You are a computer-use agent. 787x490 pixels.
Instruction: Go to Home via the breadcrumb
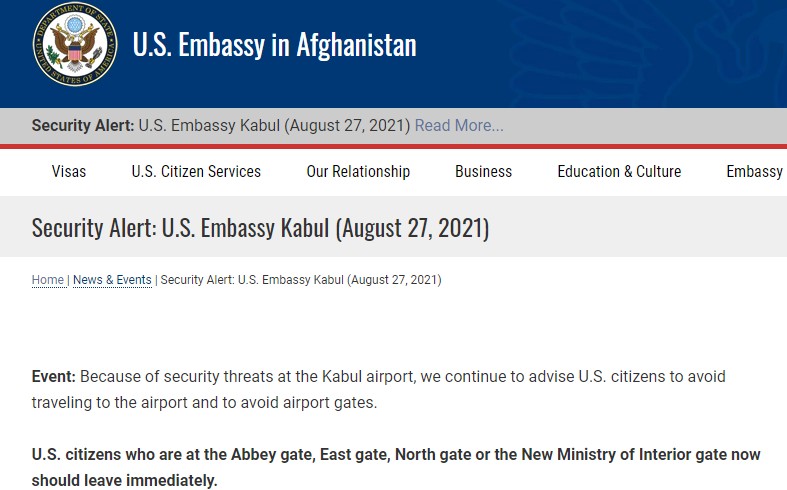[x=48, y=280]
